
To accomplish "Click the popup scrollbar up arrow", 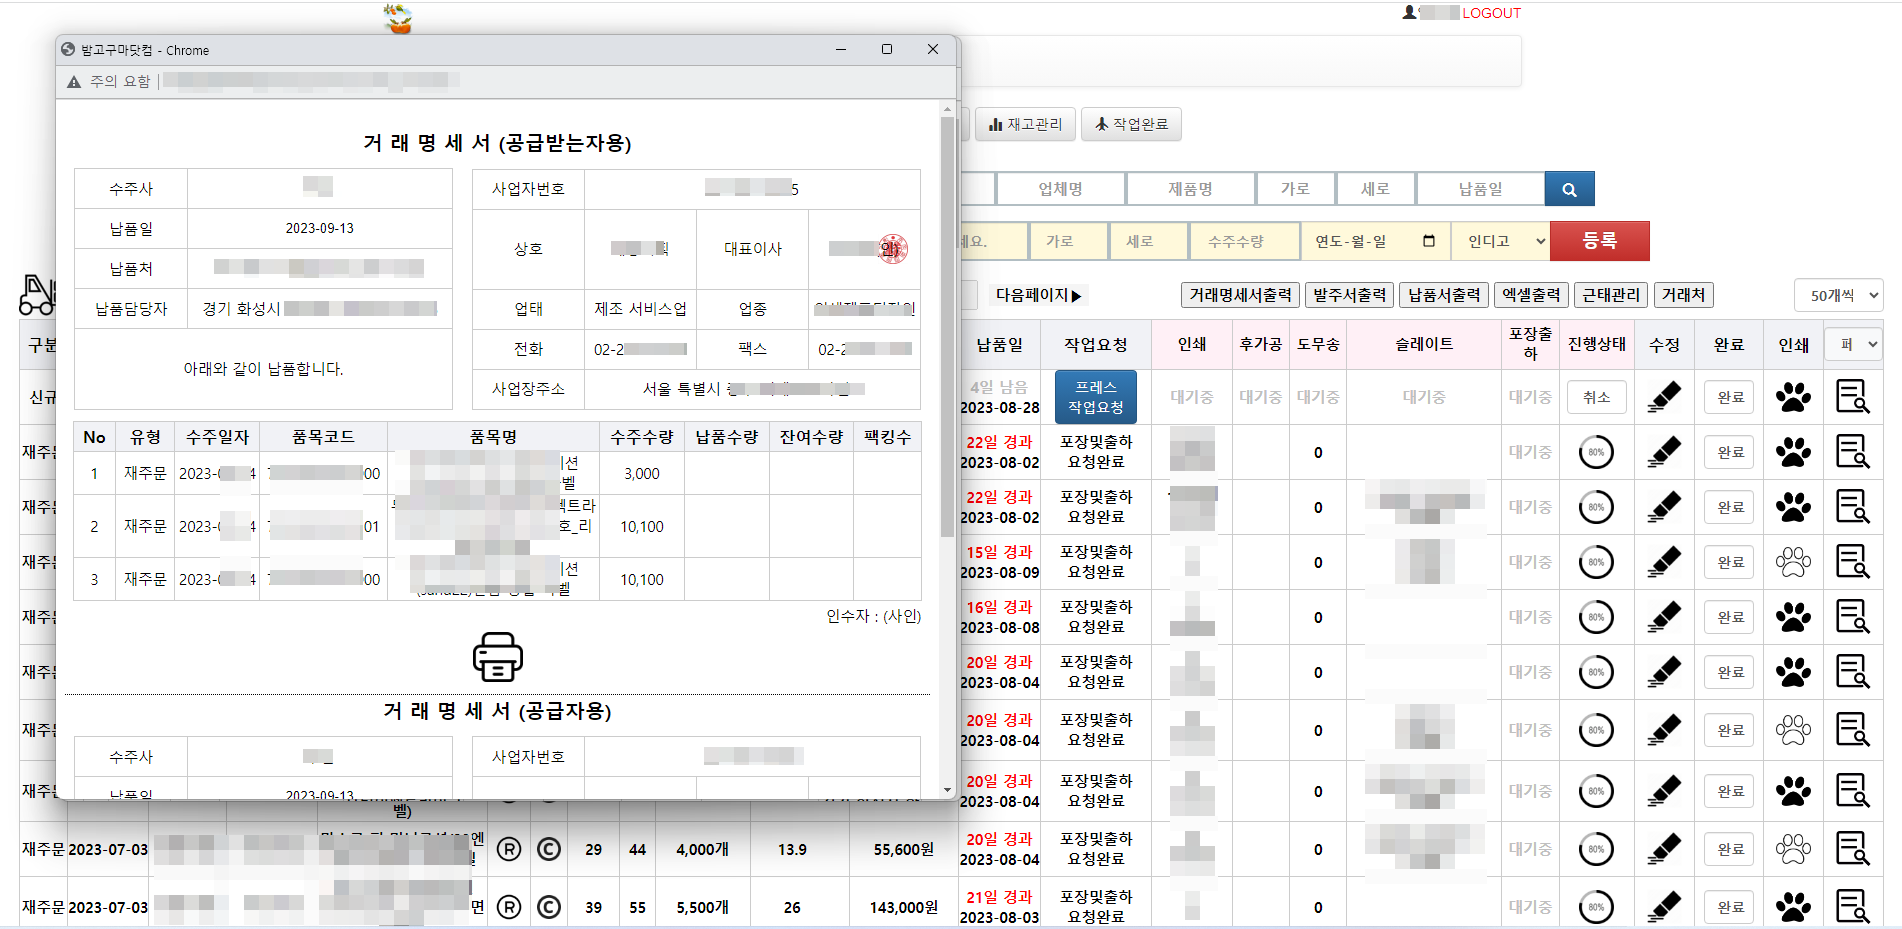I will 947,108.
